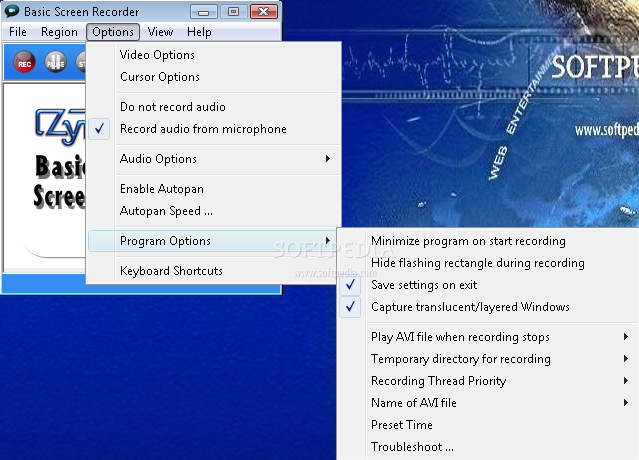Select Do not record audio

point(215,107)
